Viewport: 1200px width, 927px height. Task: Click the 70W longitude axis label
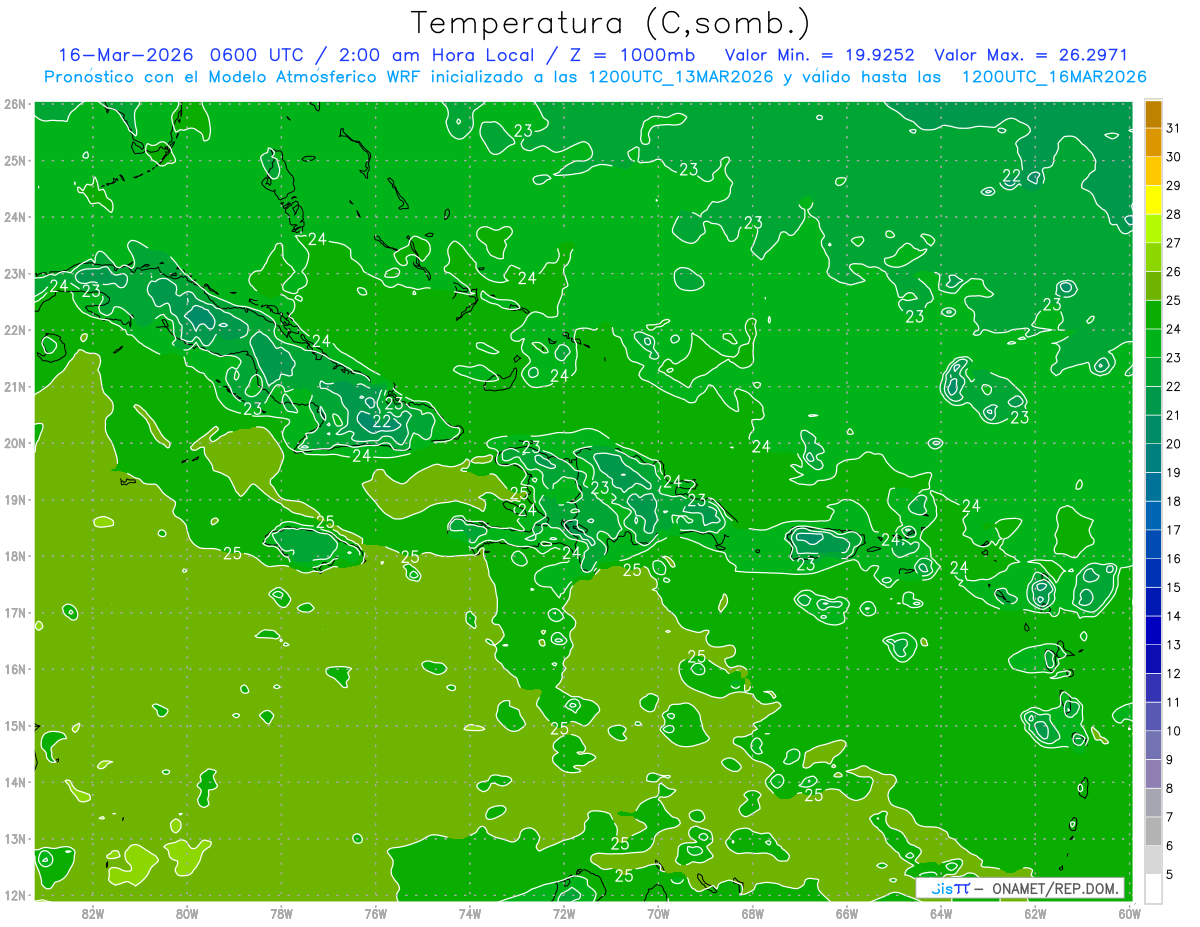pyautogui.click(x=658, y=912)
